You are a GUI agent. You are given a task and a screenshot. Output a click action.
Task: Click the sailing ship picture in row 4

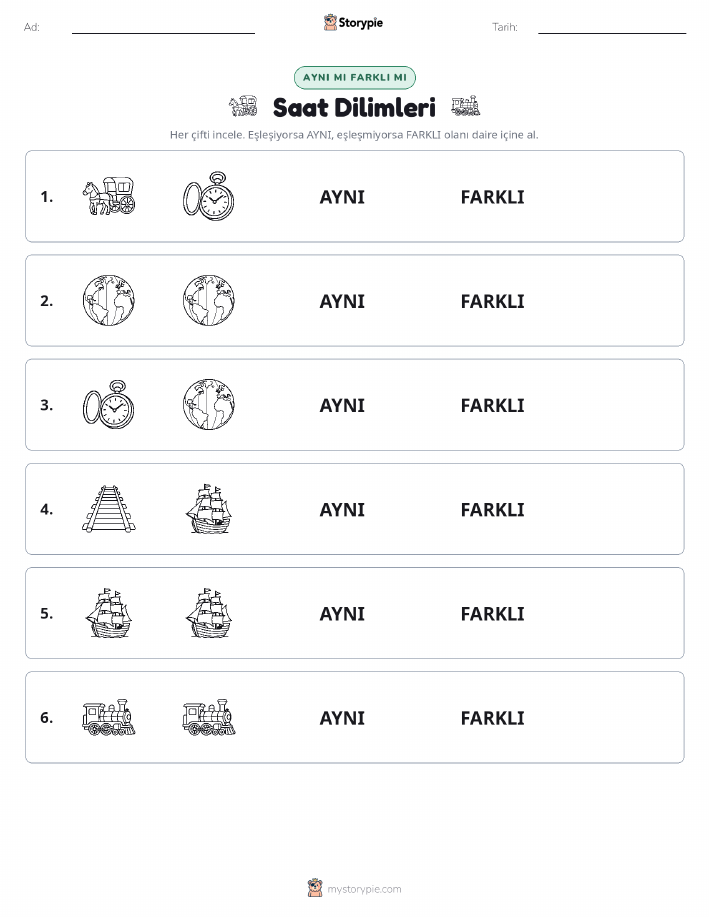tap(209, 509)
